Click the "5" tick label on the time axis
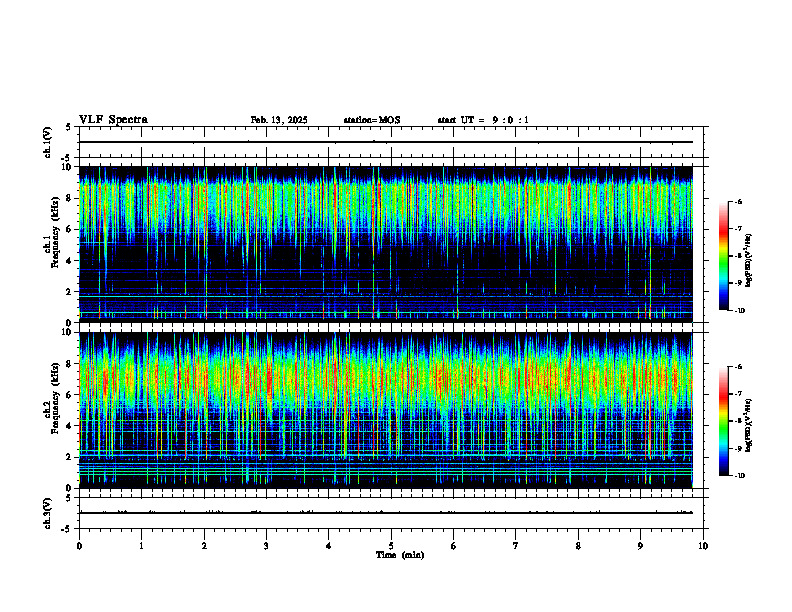The height and width of the screenshot is (612, 792). (391, 546)
